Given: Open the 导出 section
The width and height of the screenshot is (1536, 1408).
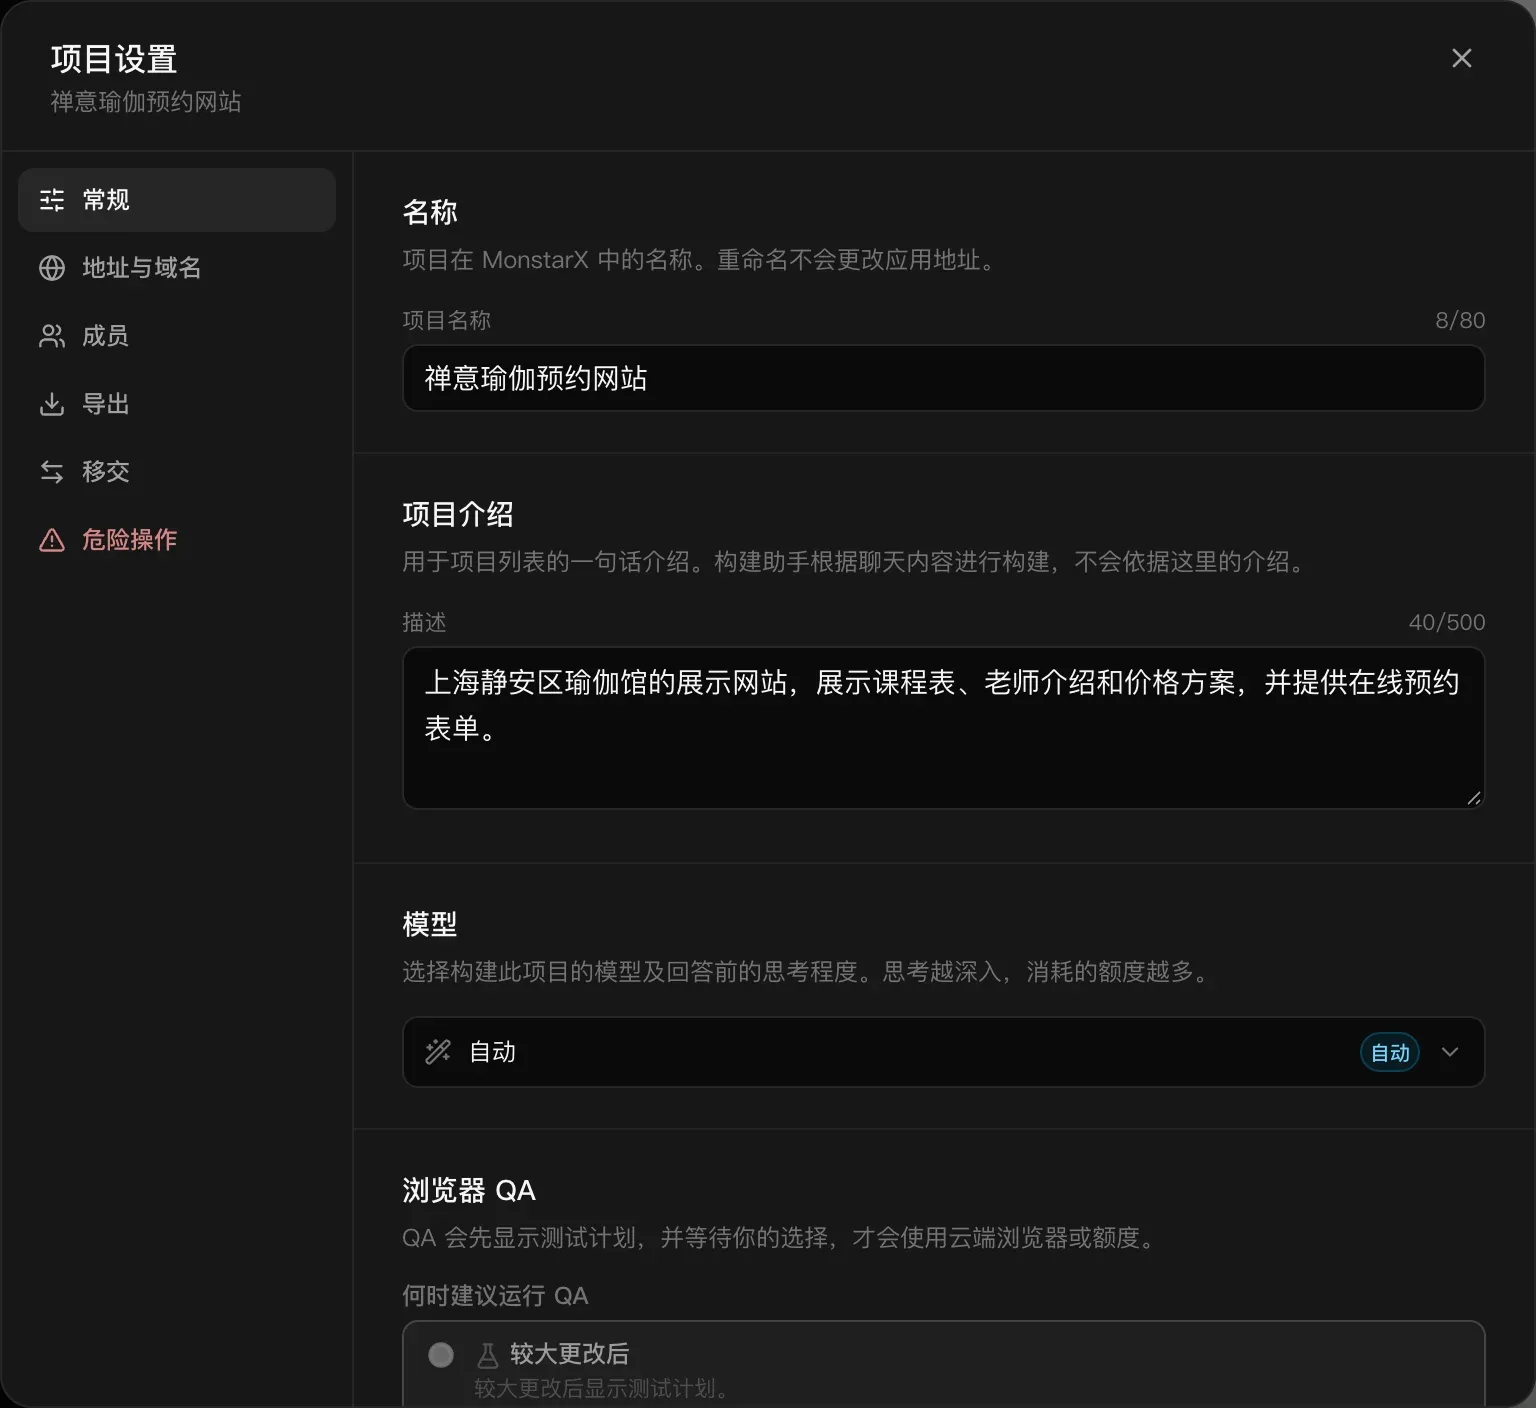Looking at the screenshot, I should coord(177,404).
